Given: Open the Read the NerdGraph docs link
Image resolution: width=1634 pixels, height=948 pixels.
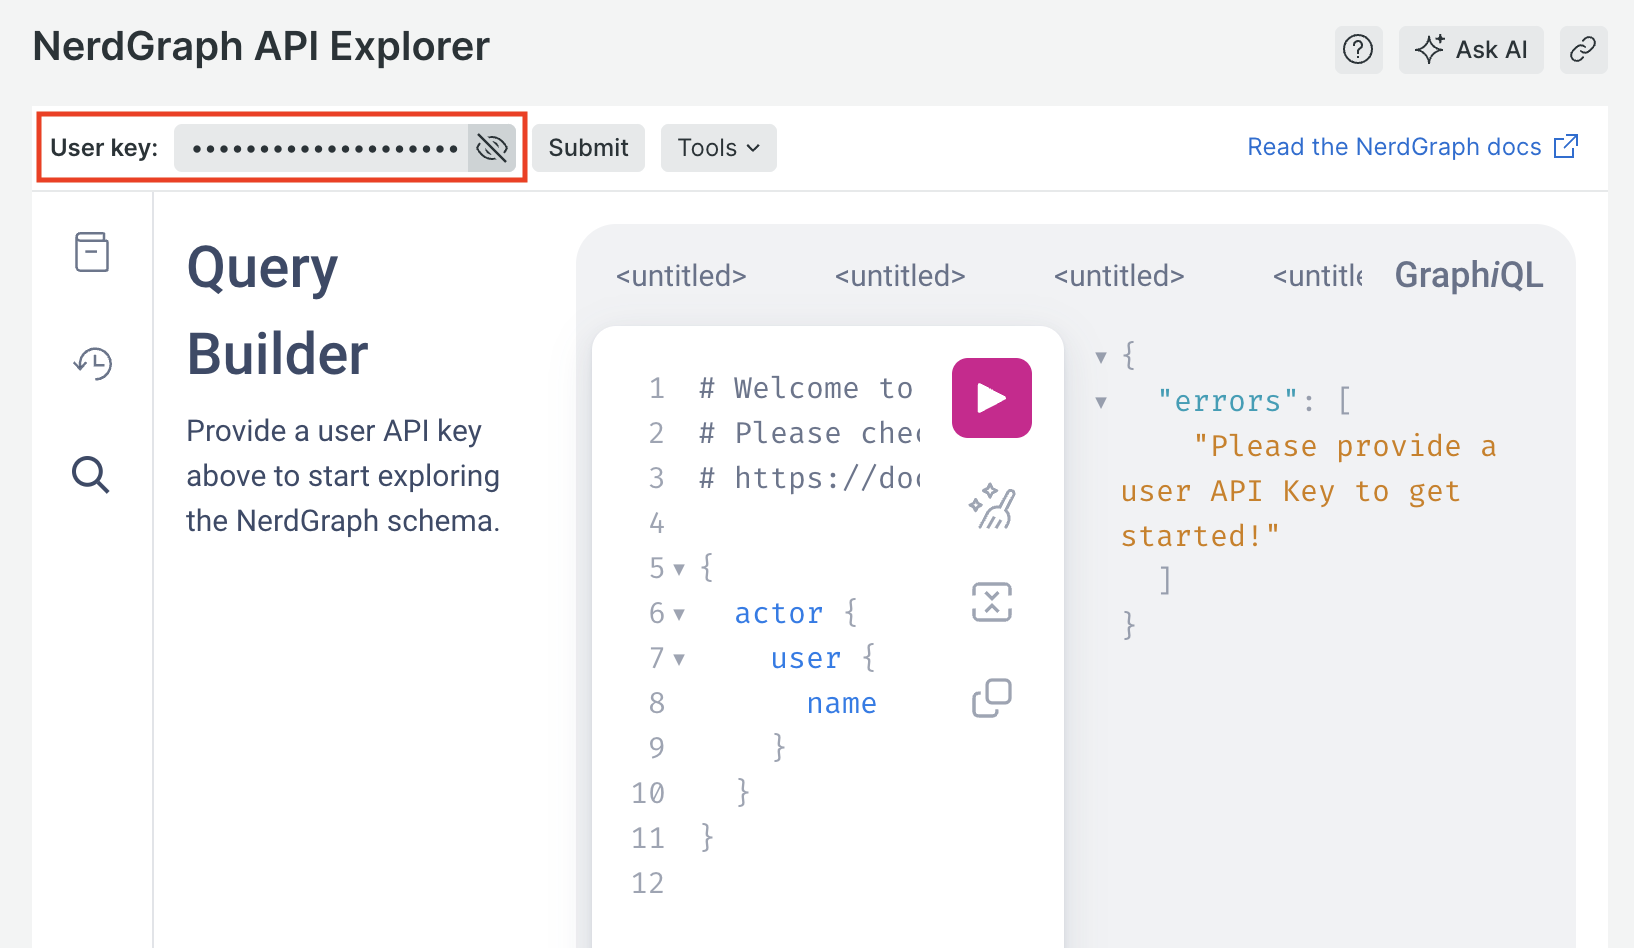Looking at the screenshot, I should [1394, 146].
